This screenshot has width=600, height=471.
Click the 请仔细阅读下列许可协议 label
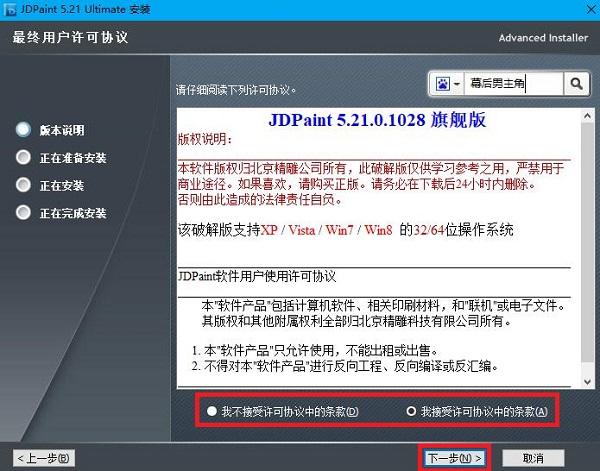[236, 90]
